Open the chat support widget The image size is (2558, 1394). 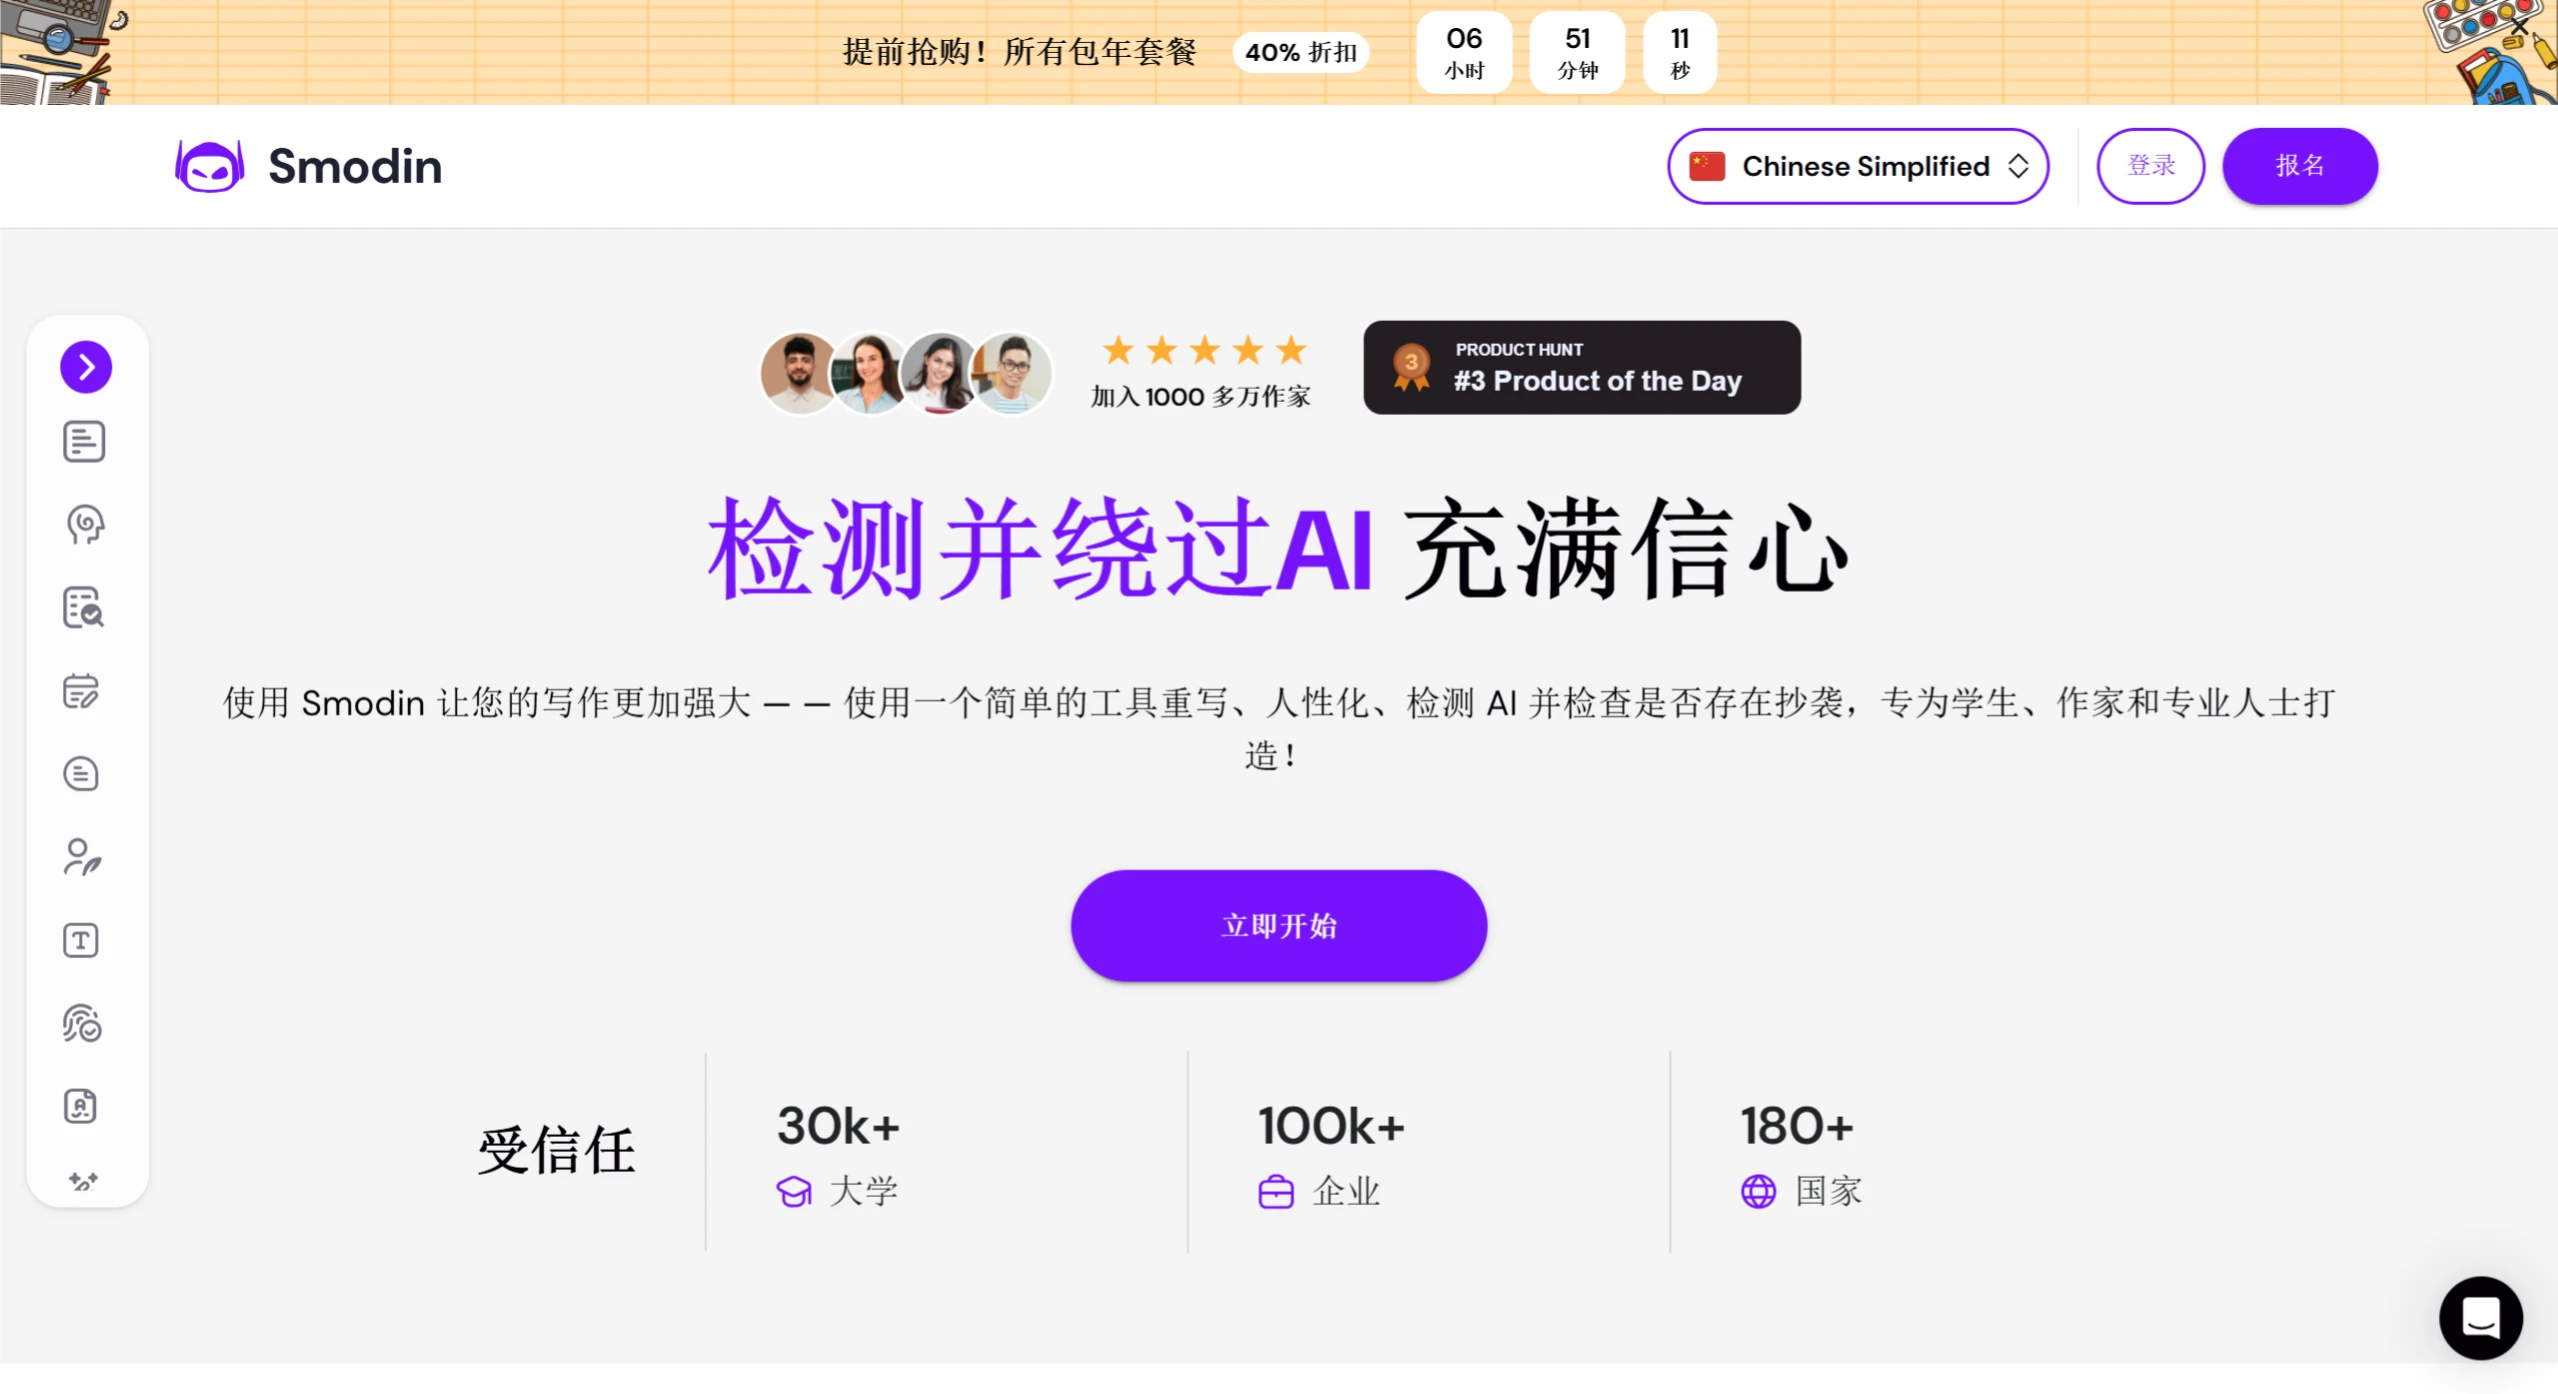(x=2481, y=1318)
